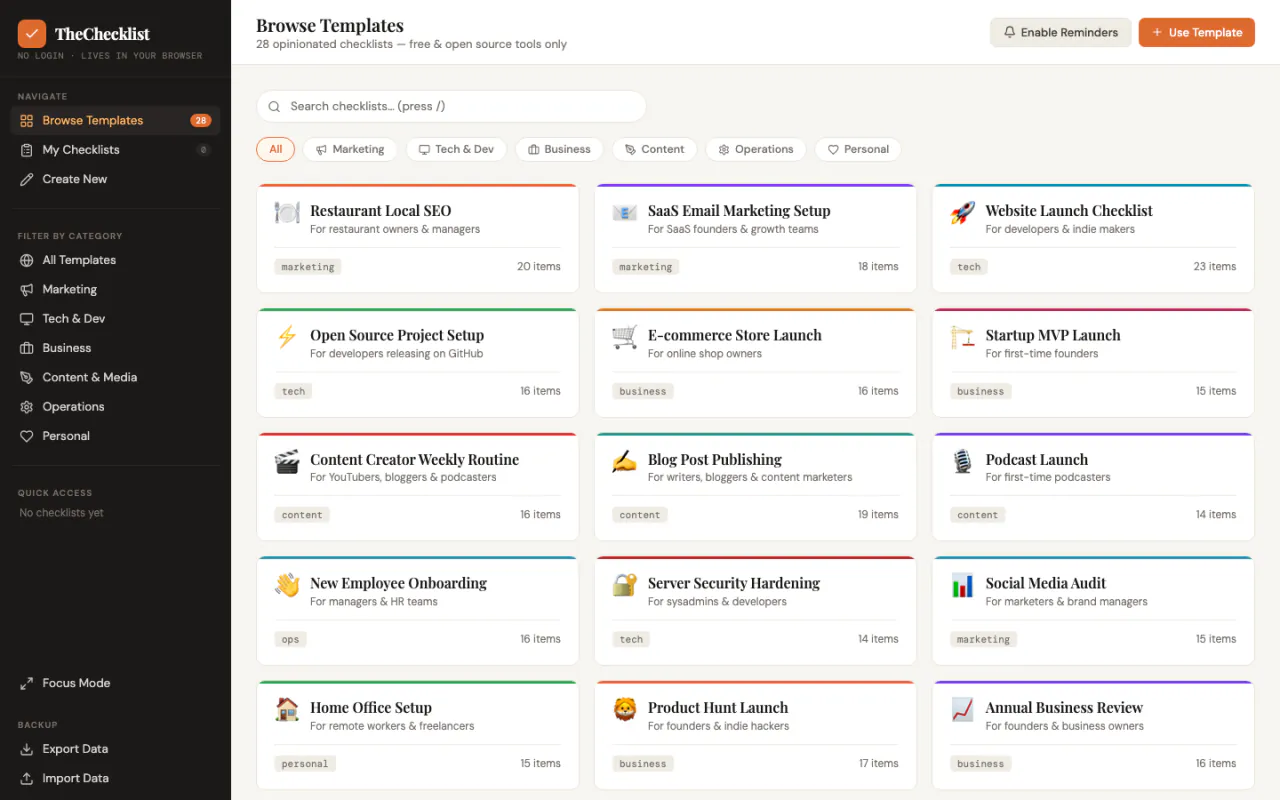
Task: Click the Server Security Hardening title
Action: pyautogui.click(x=734, y=583)
